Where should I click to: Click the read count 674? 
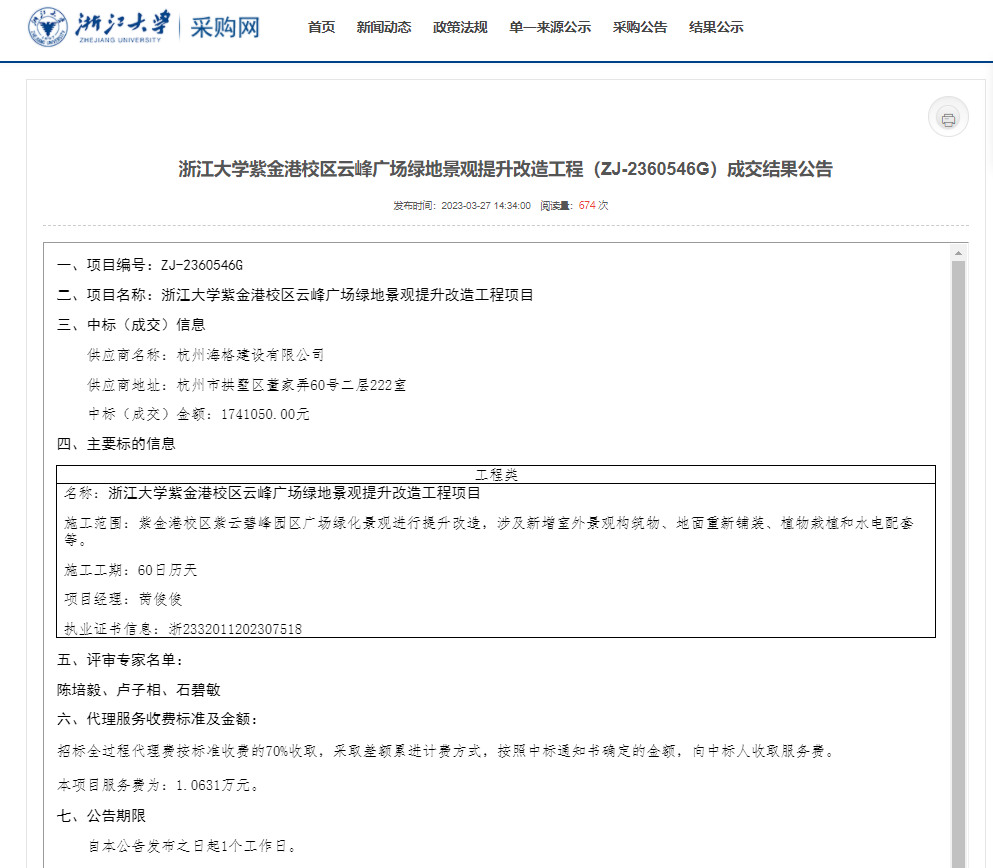pos(587,205)
